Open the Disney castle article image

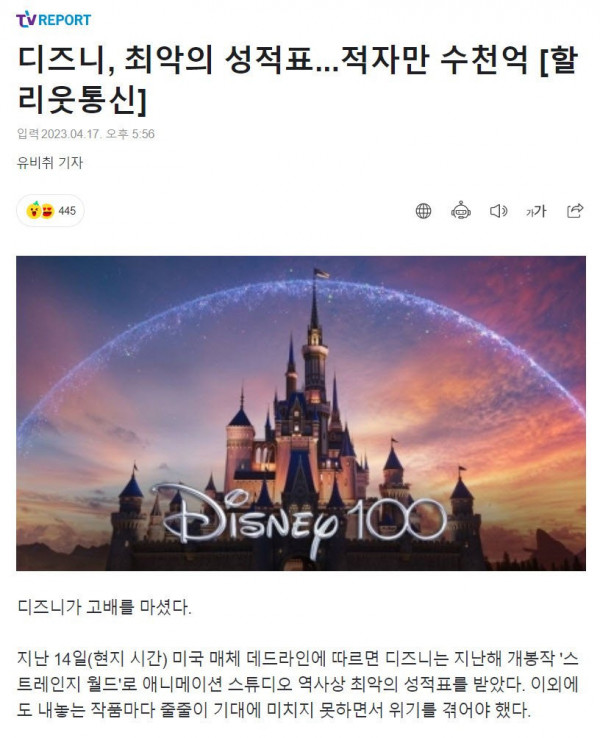point(301,413)
